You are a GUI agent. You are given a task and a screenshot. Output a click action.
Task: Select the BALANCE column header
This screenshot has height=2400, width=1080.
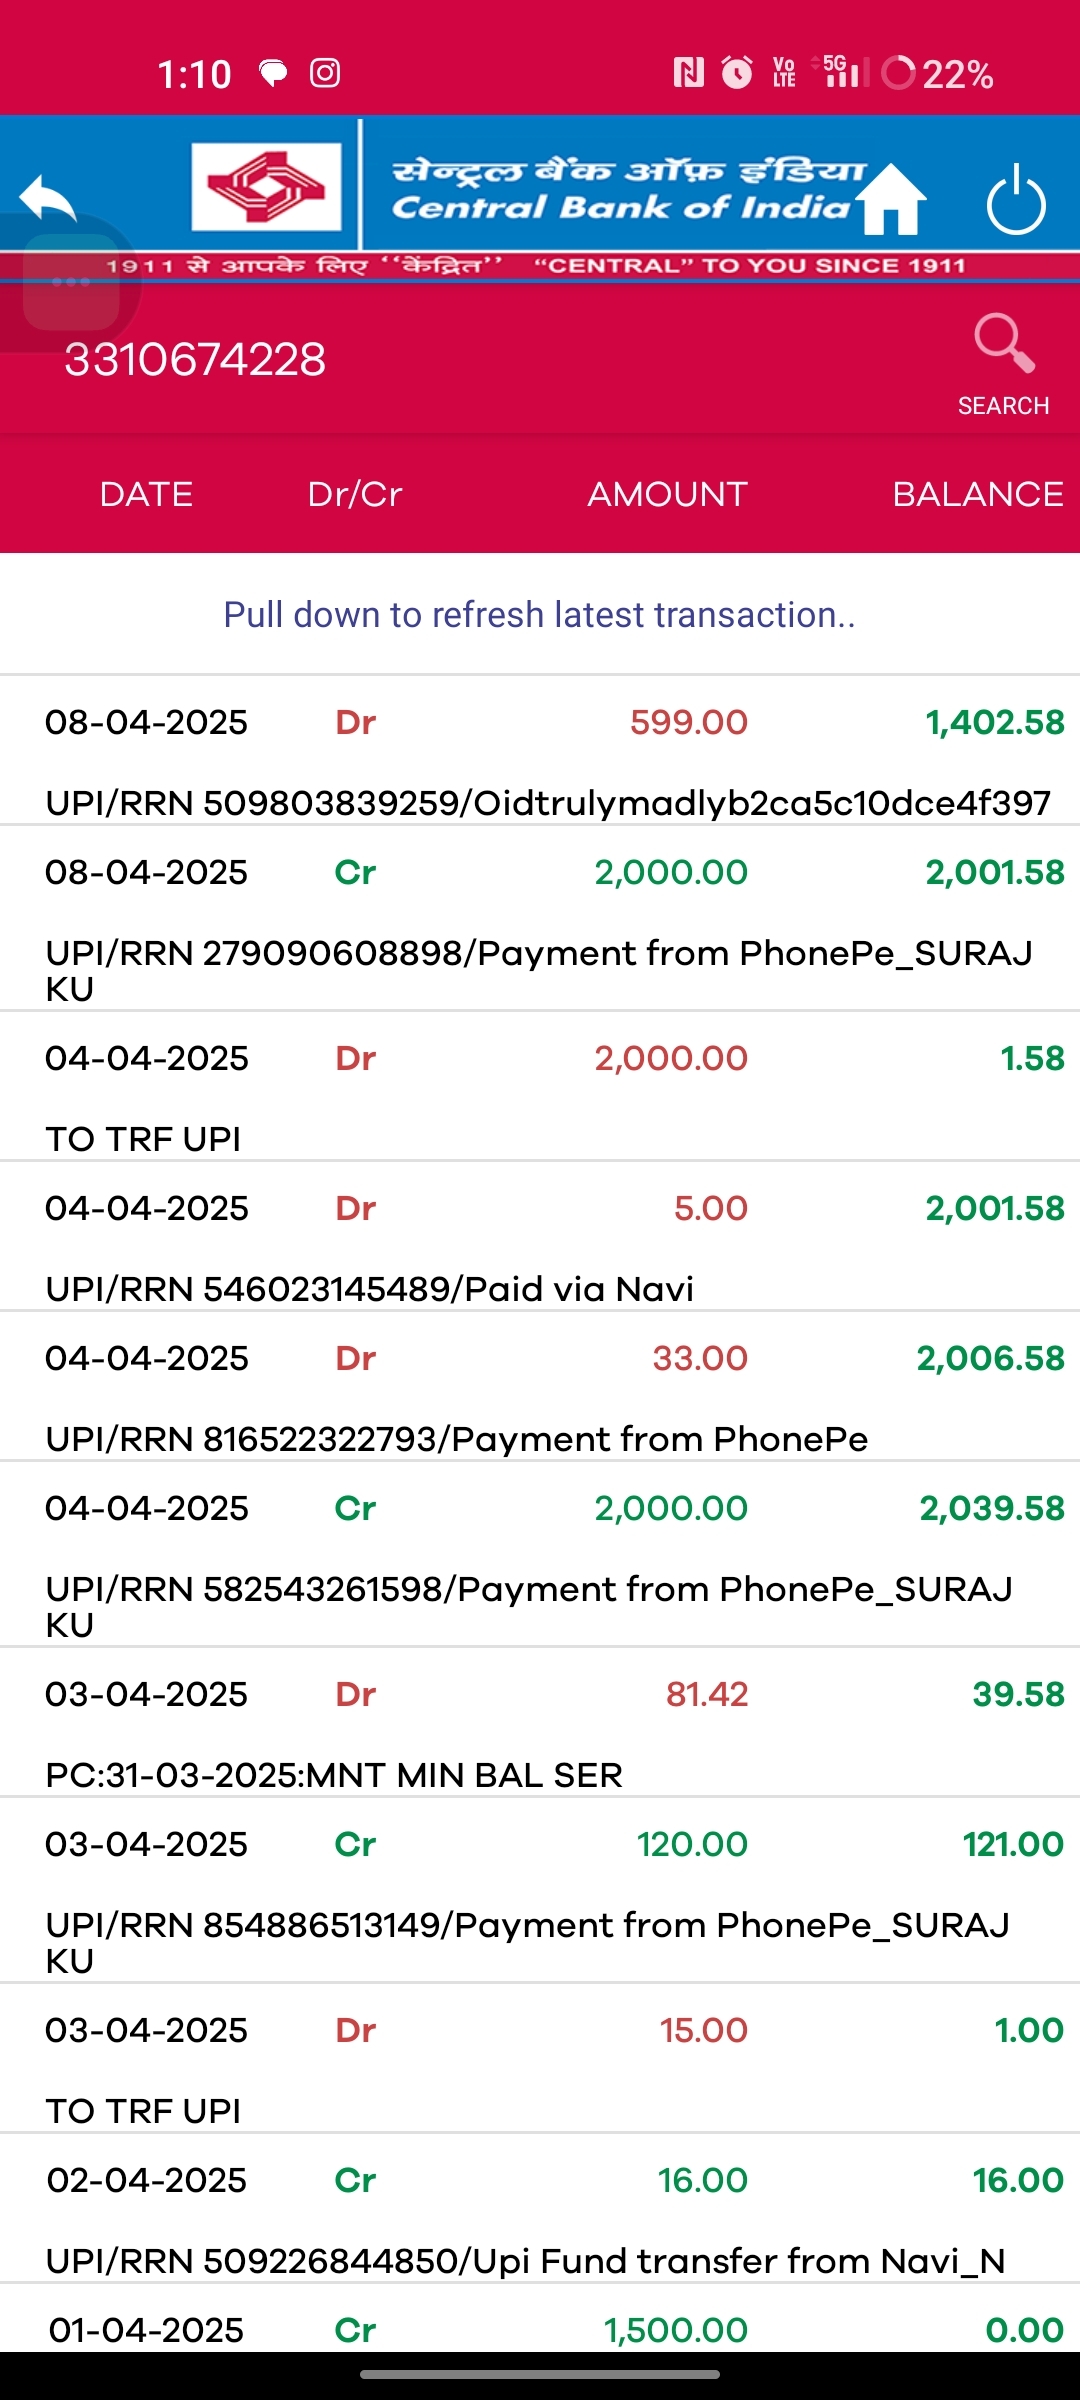[x=977, y=494]
